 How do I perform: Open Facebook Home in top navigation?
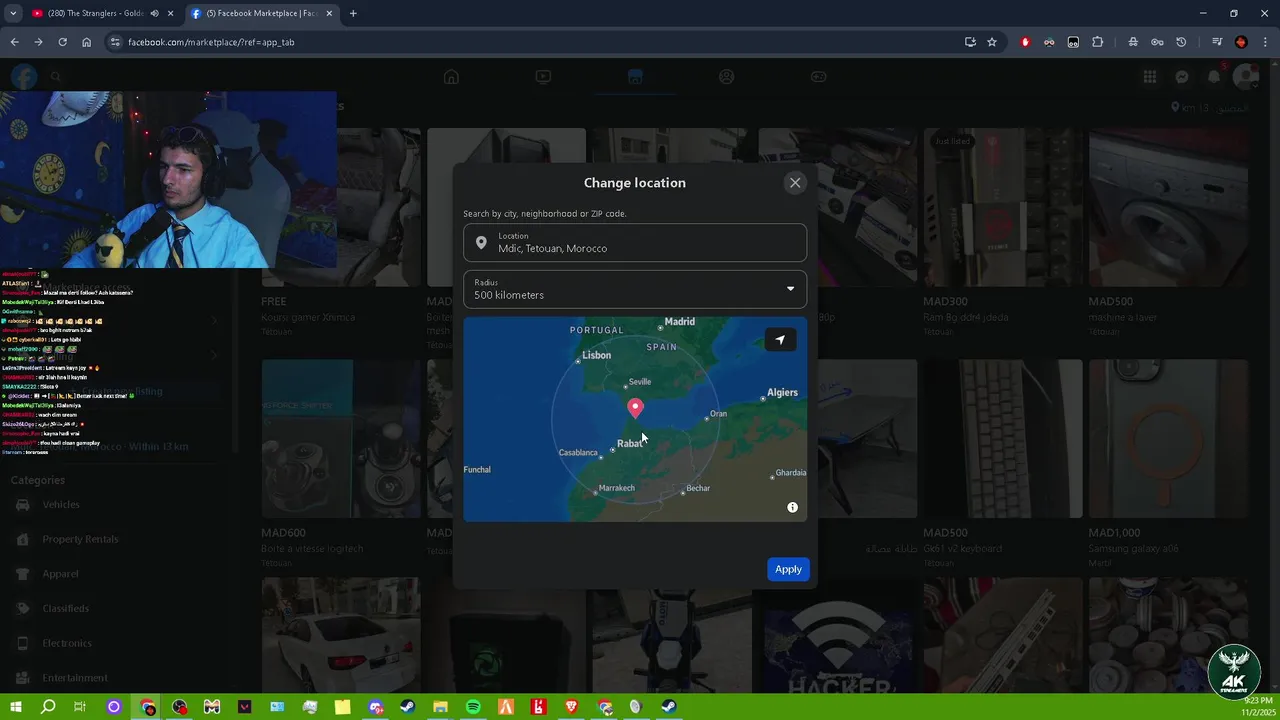pyautogui.click(x=451, y=77)
